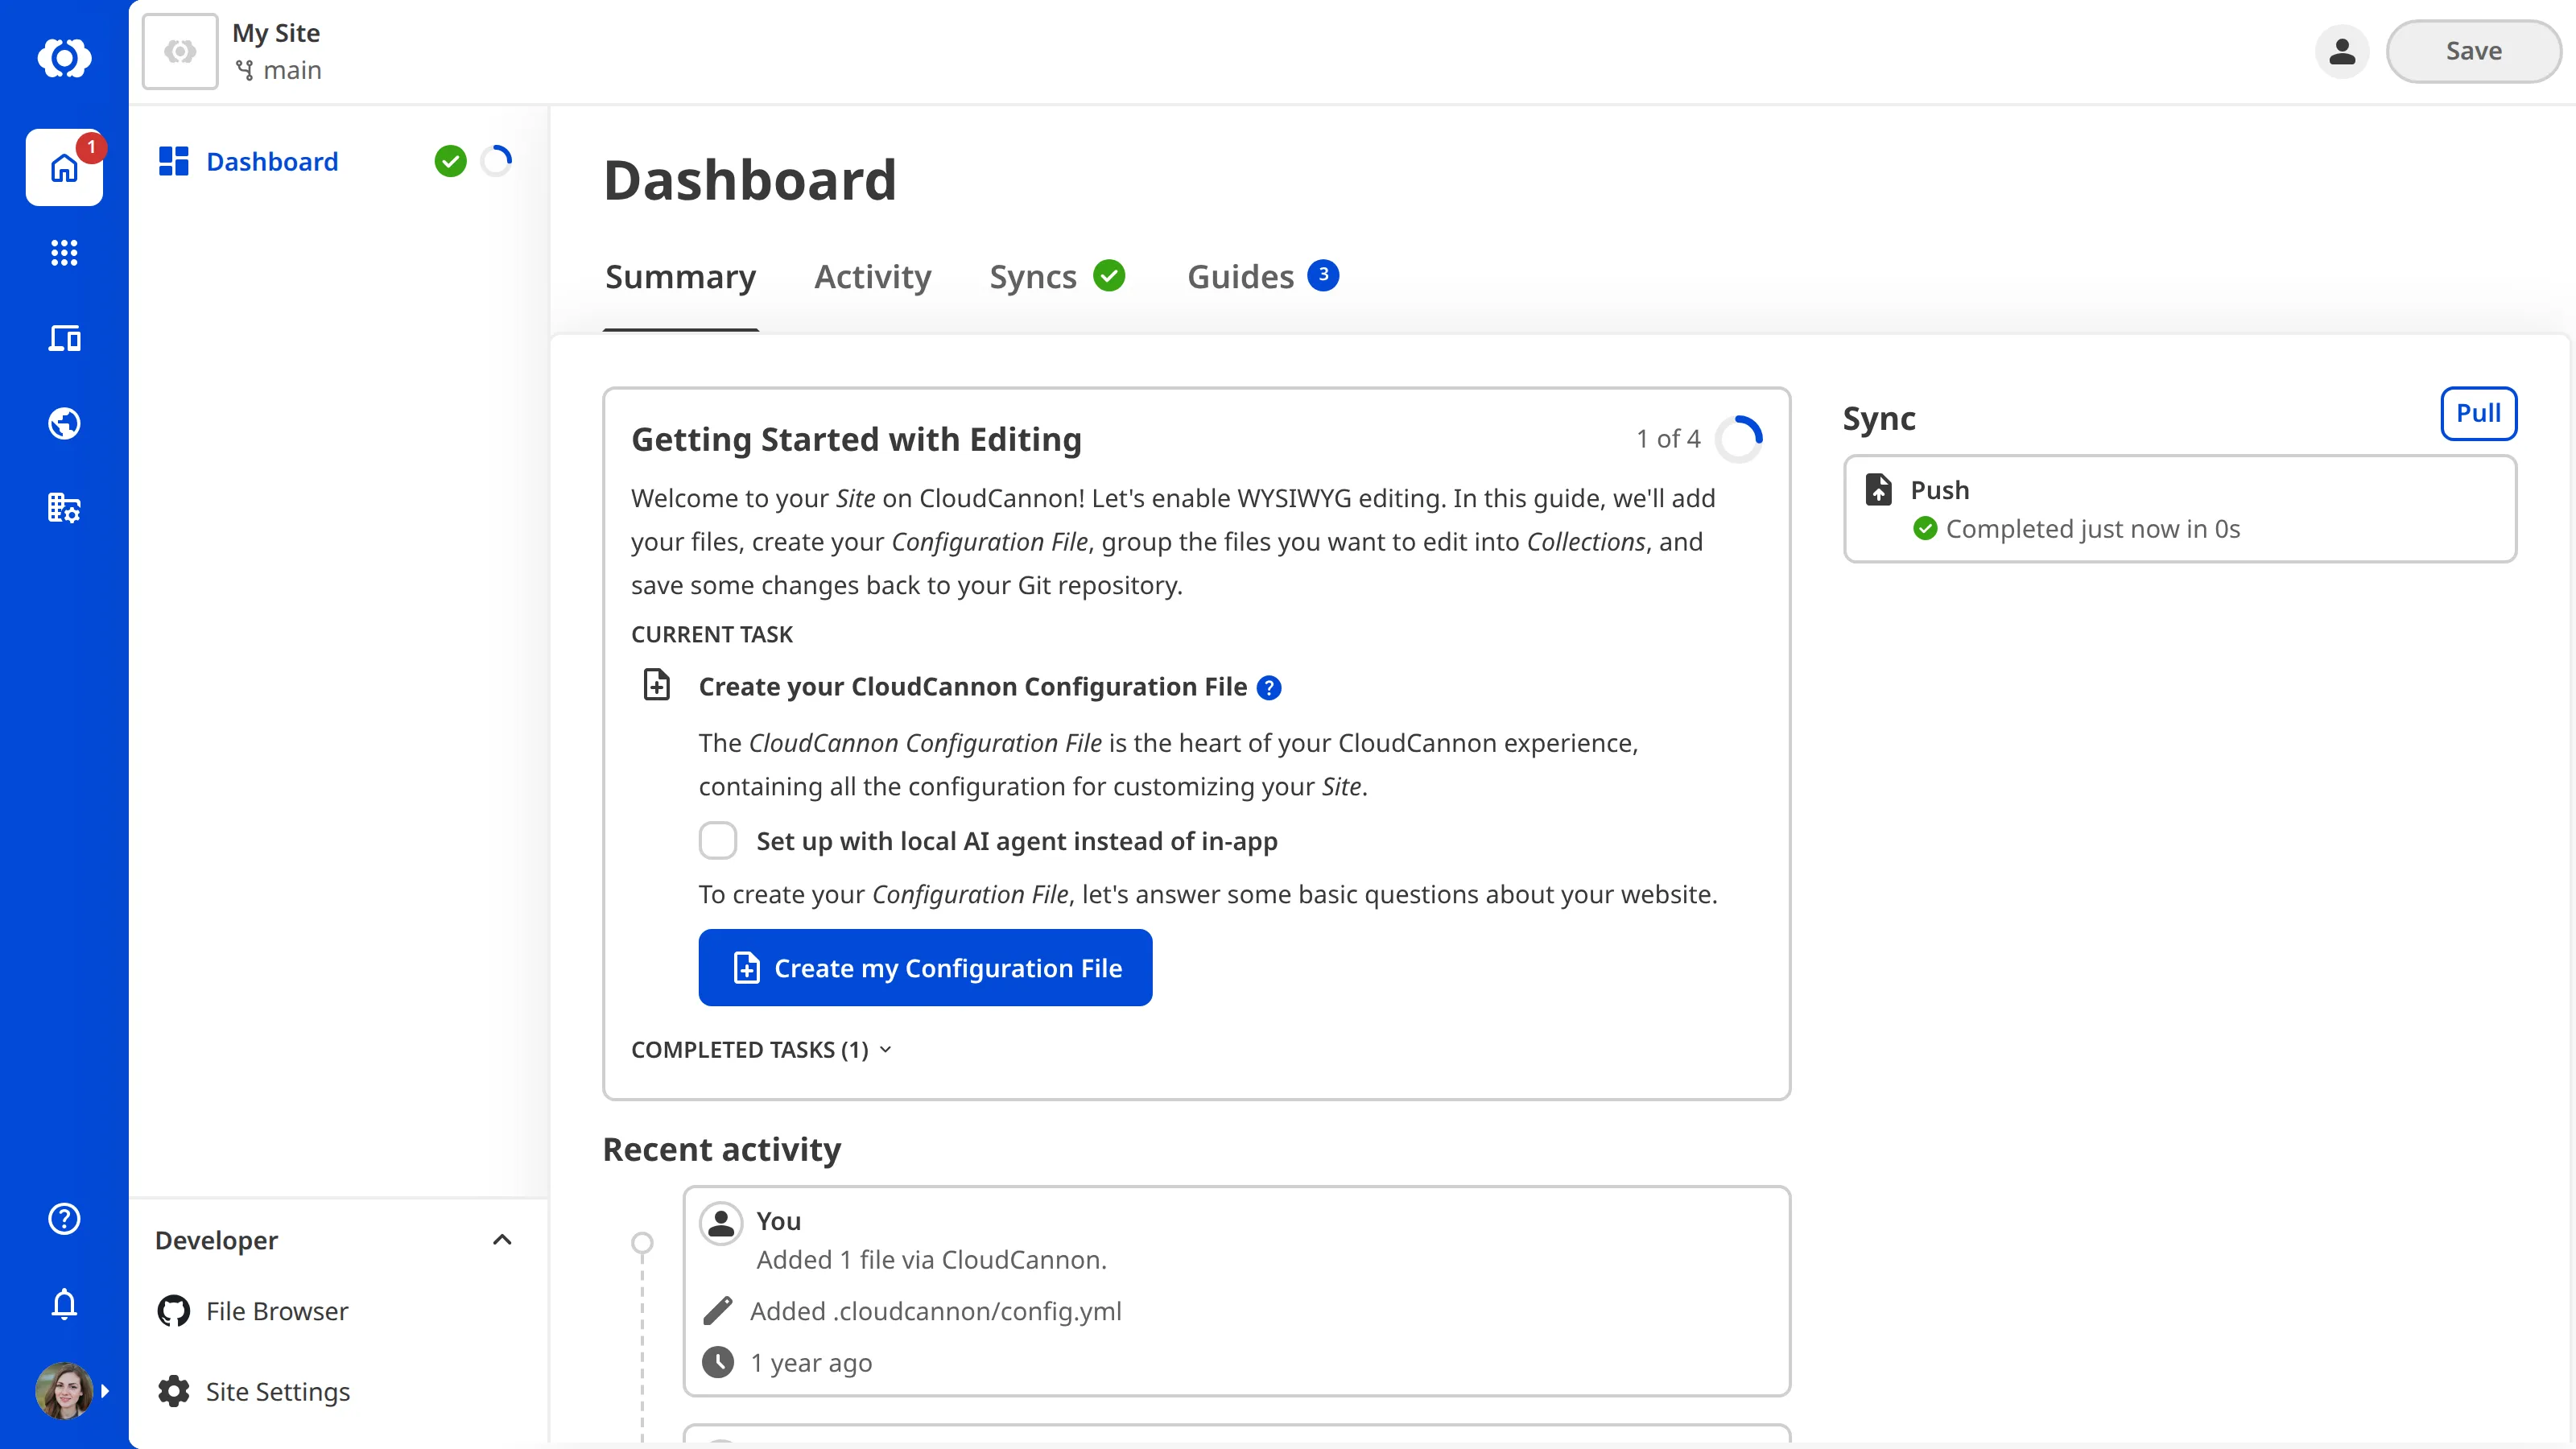Click the clock icon beside 1 year ago
Screen dimensions: 2576x1449
(717, 1362)
